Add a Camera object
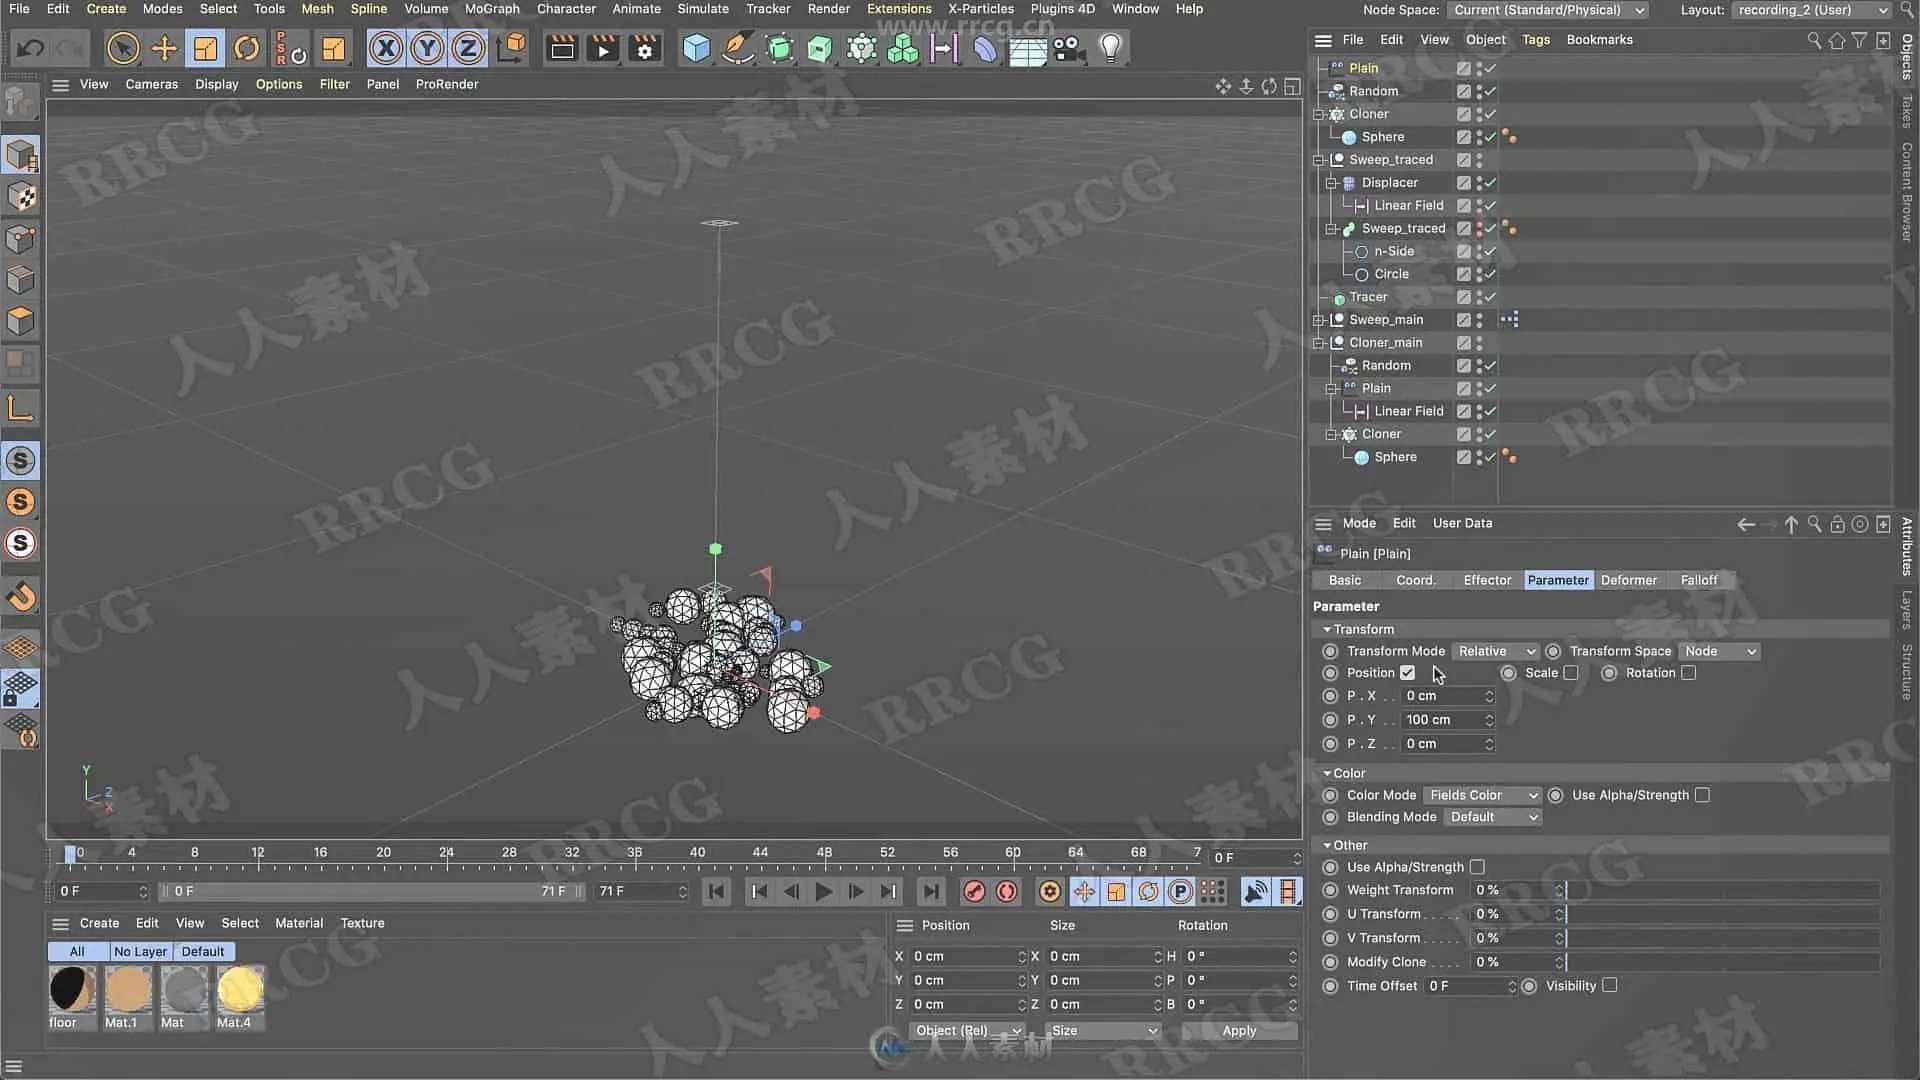 [1068, 48]
